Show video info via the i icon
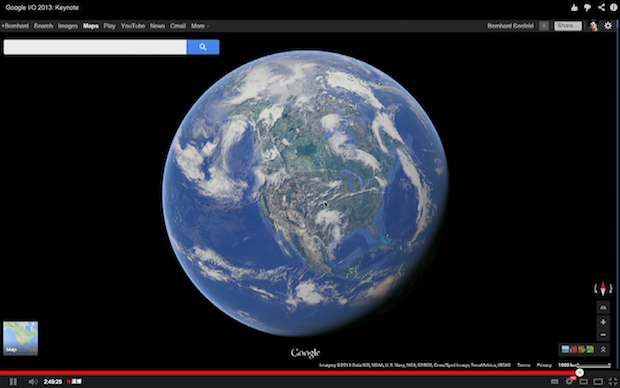Viewport: 620px width, 388px height. (614, 7)
